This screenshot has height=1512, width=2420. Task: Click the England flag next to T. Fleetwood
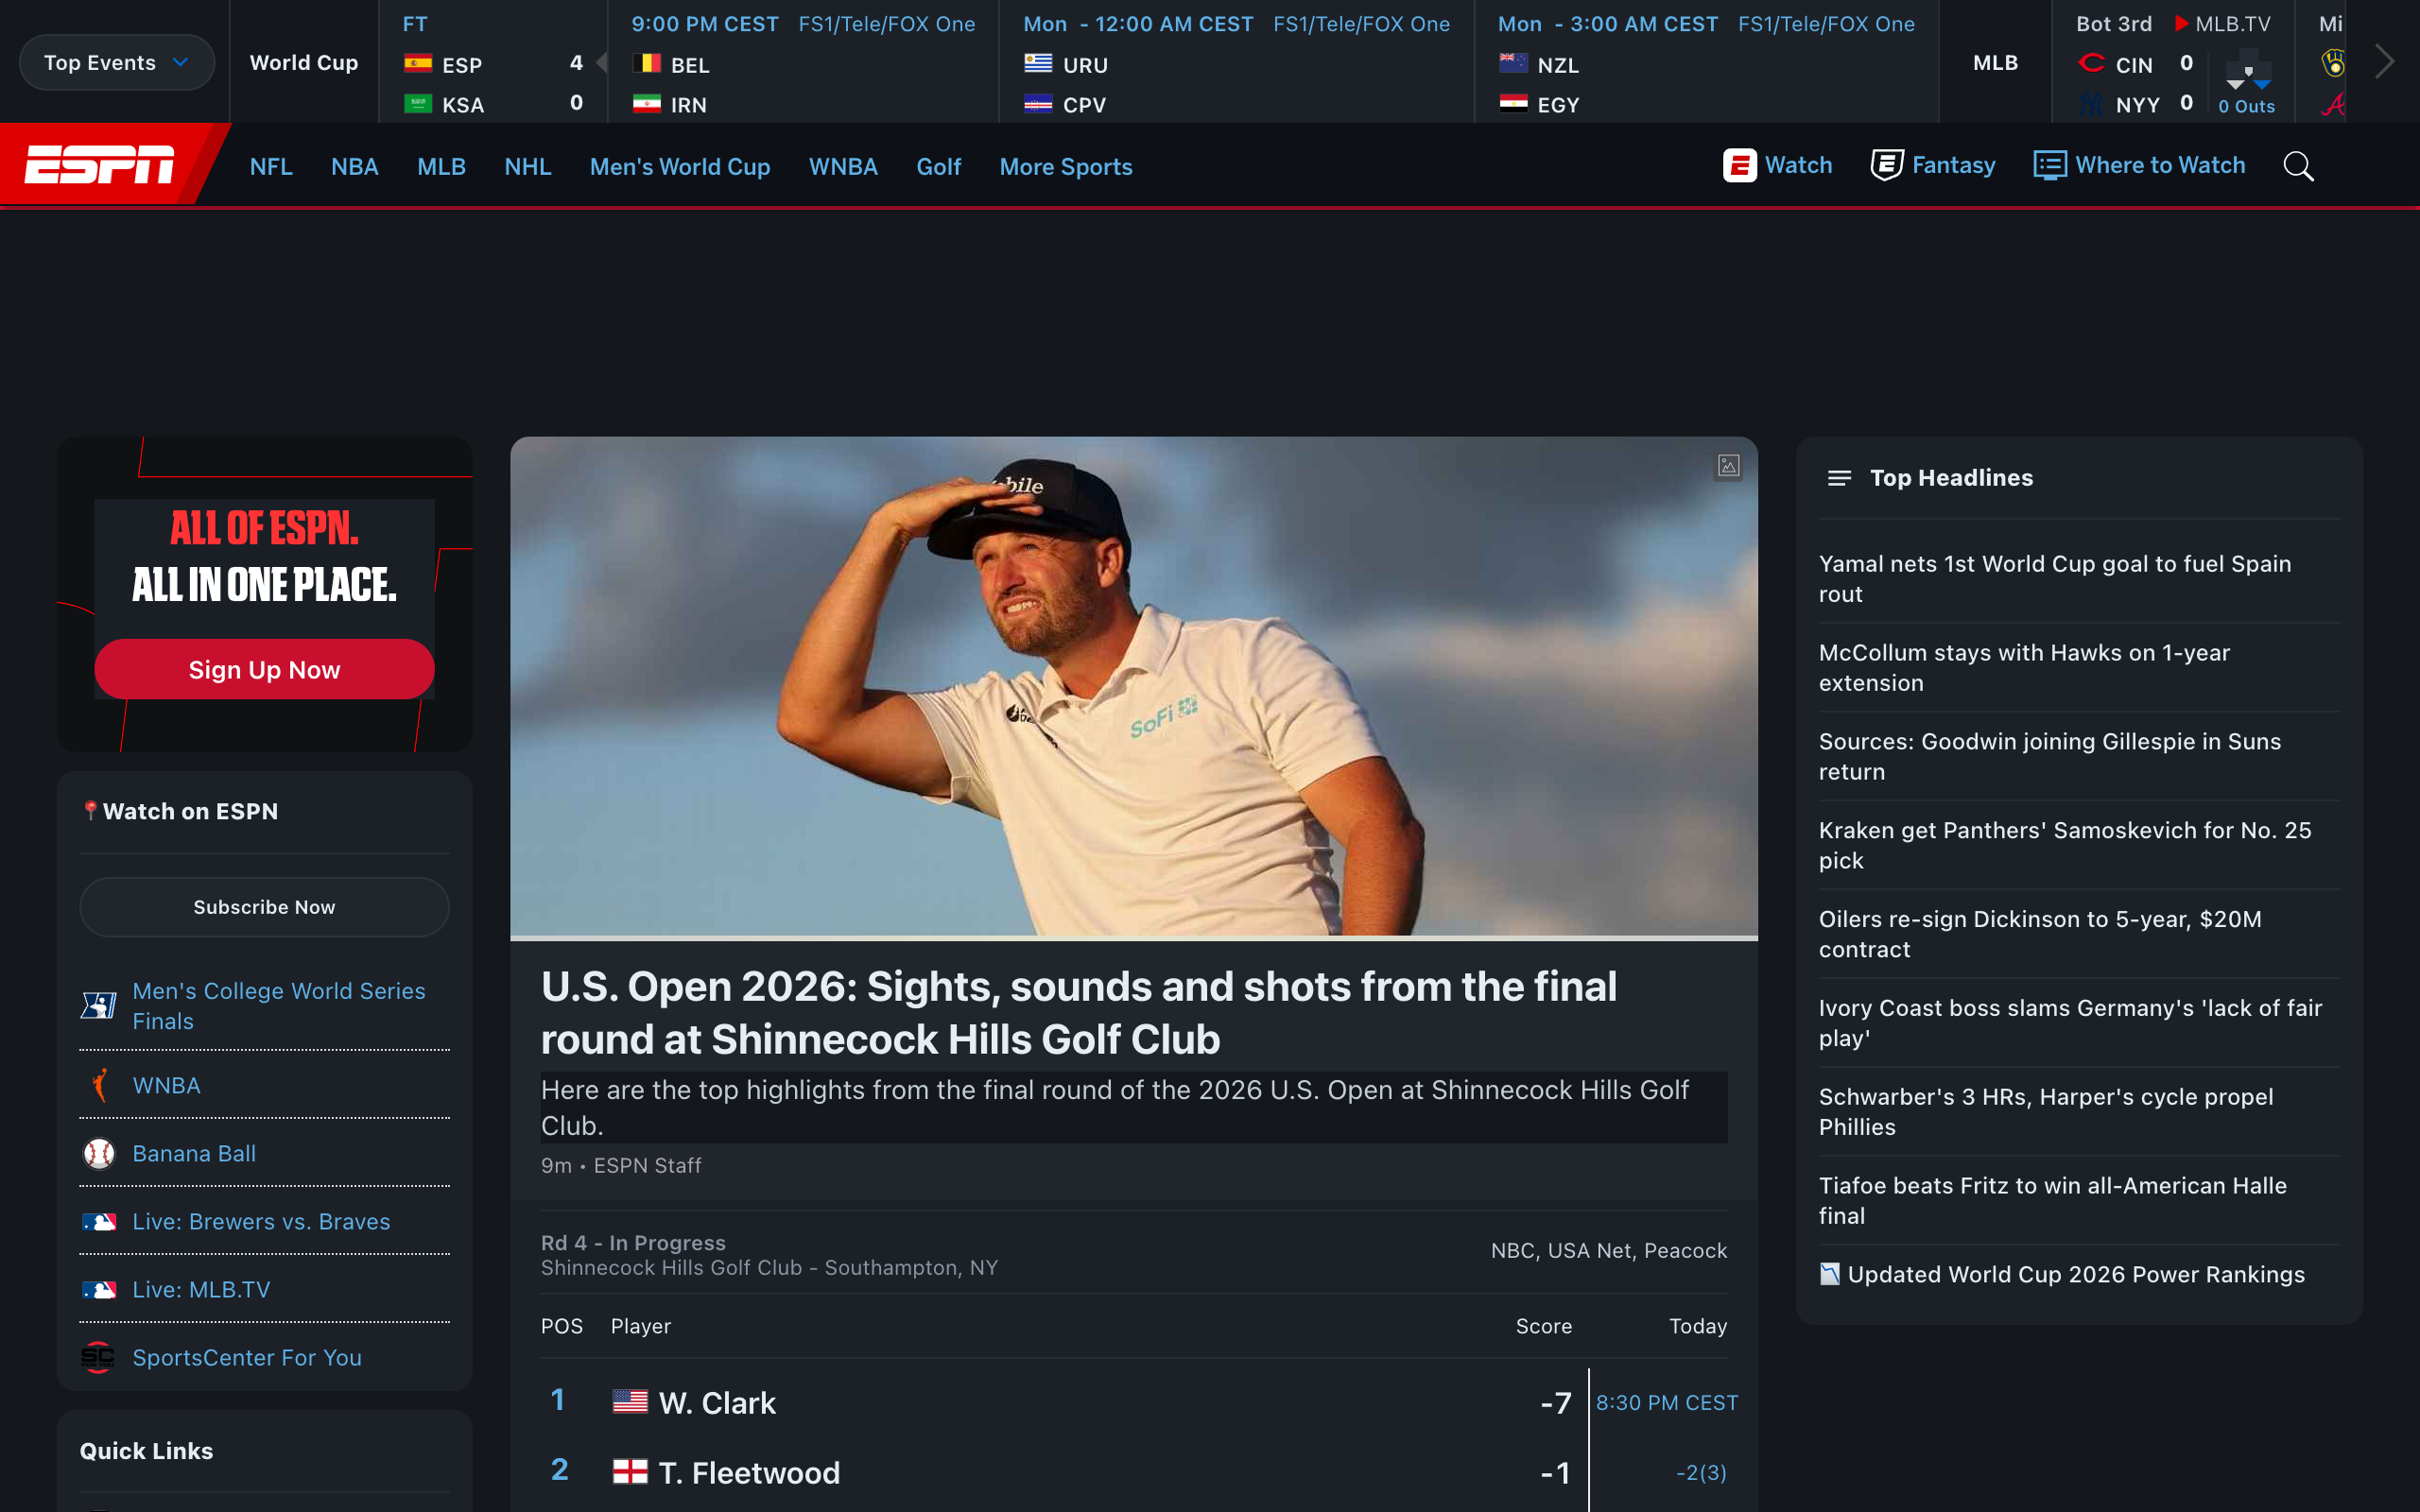pos(630,1472)
